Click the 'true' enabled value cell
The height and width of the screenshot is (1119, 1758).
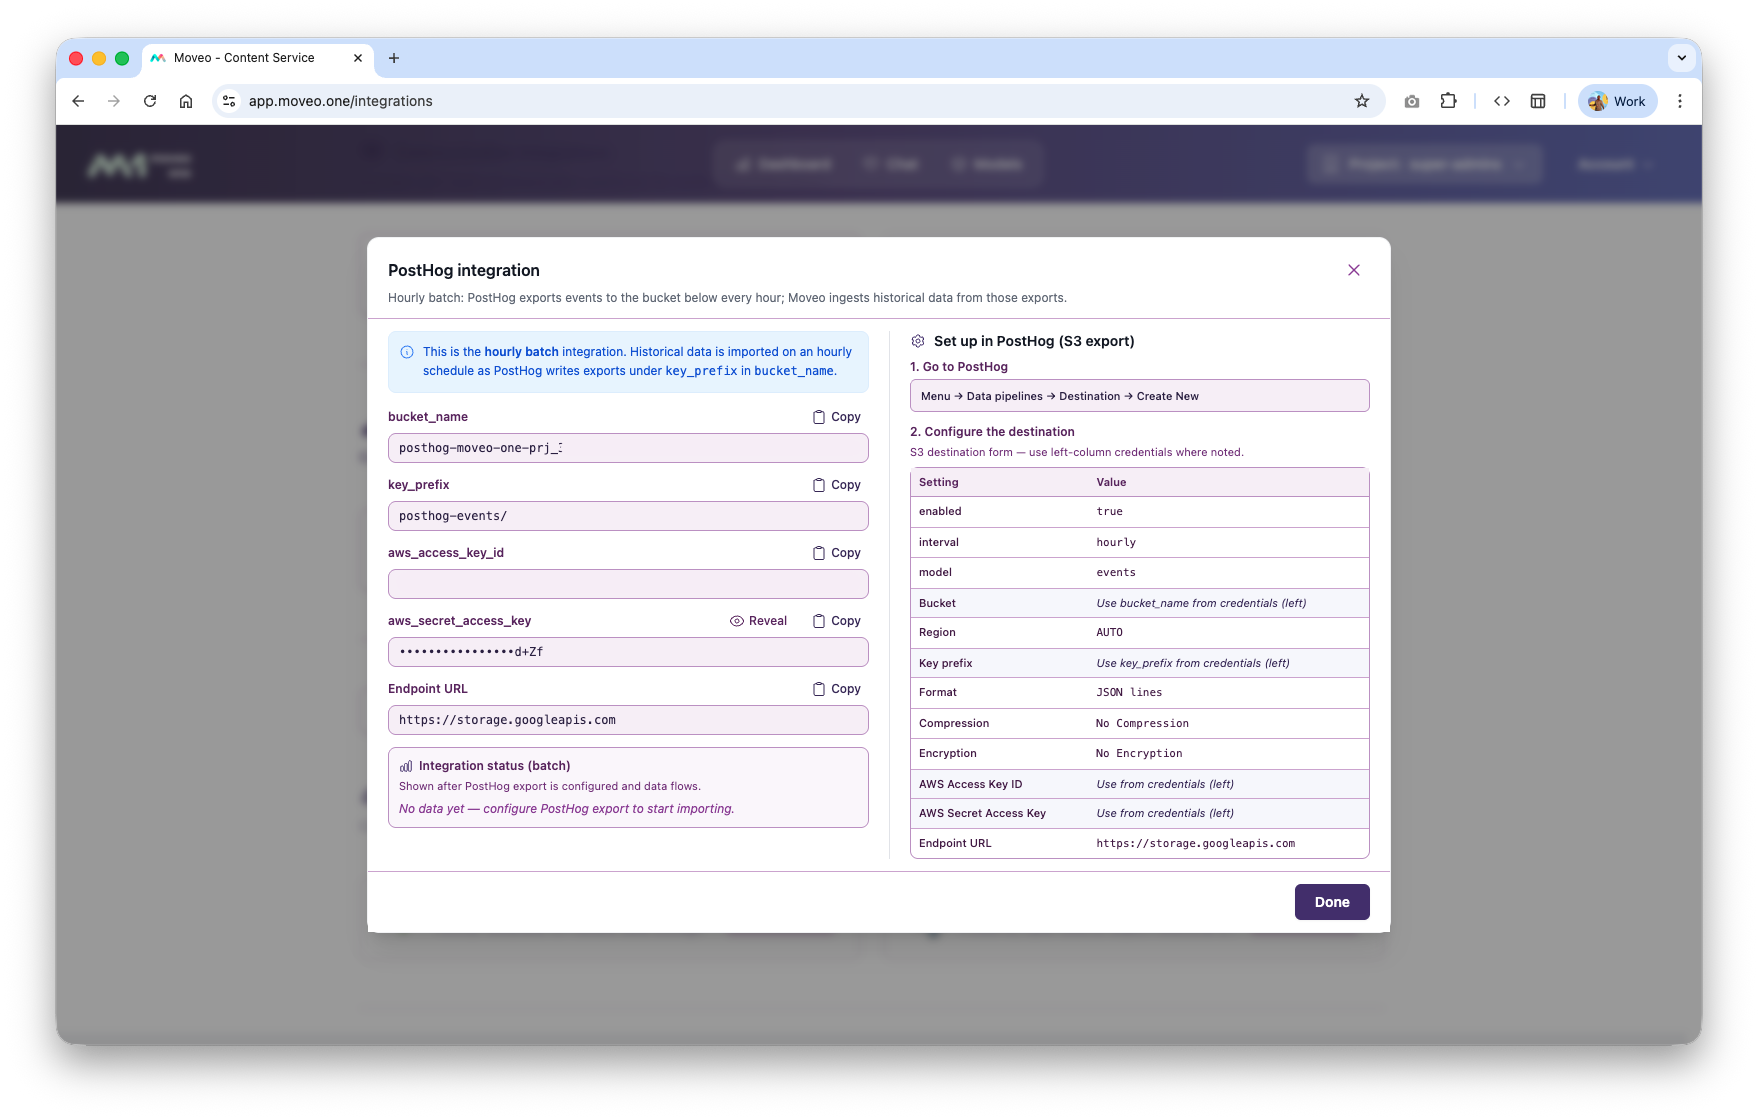pyautogui.click(x=1109, y=512)
